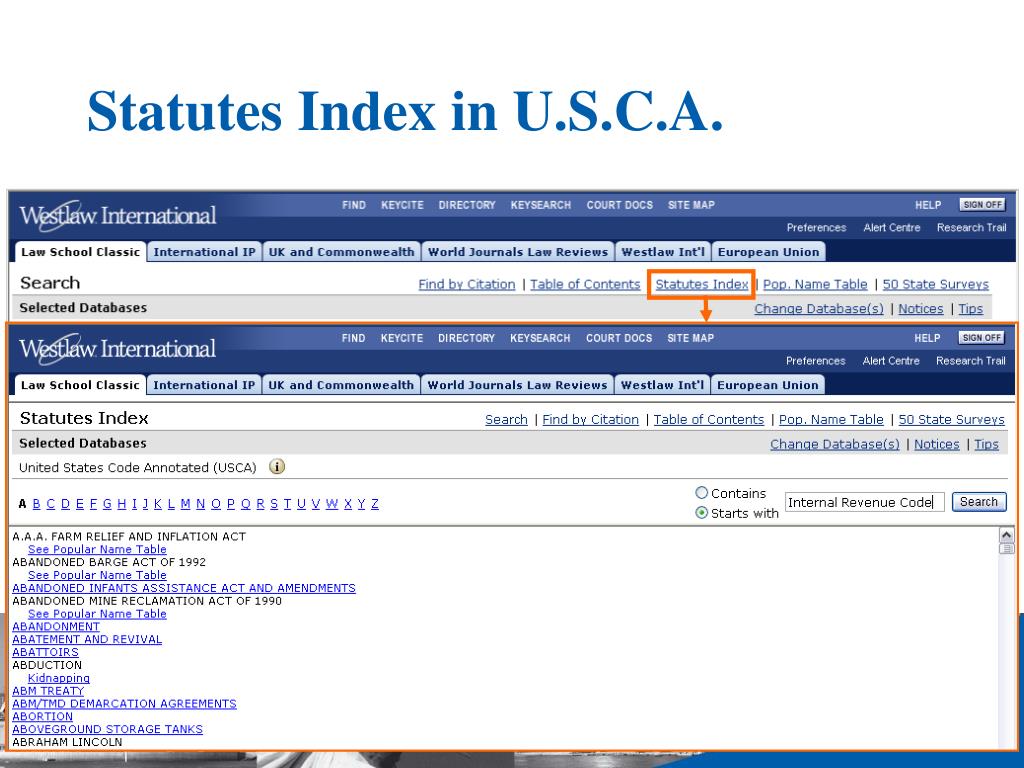This screenshot has width=1024, height=768.
Task: Open COURT DOCS in lower window menu
Action: pos(618,338)
